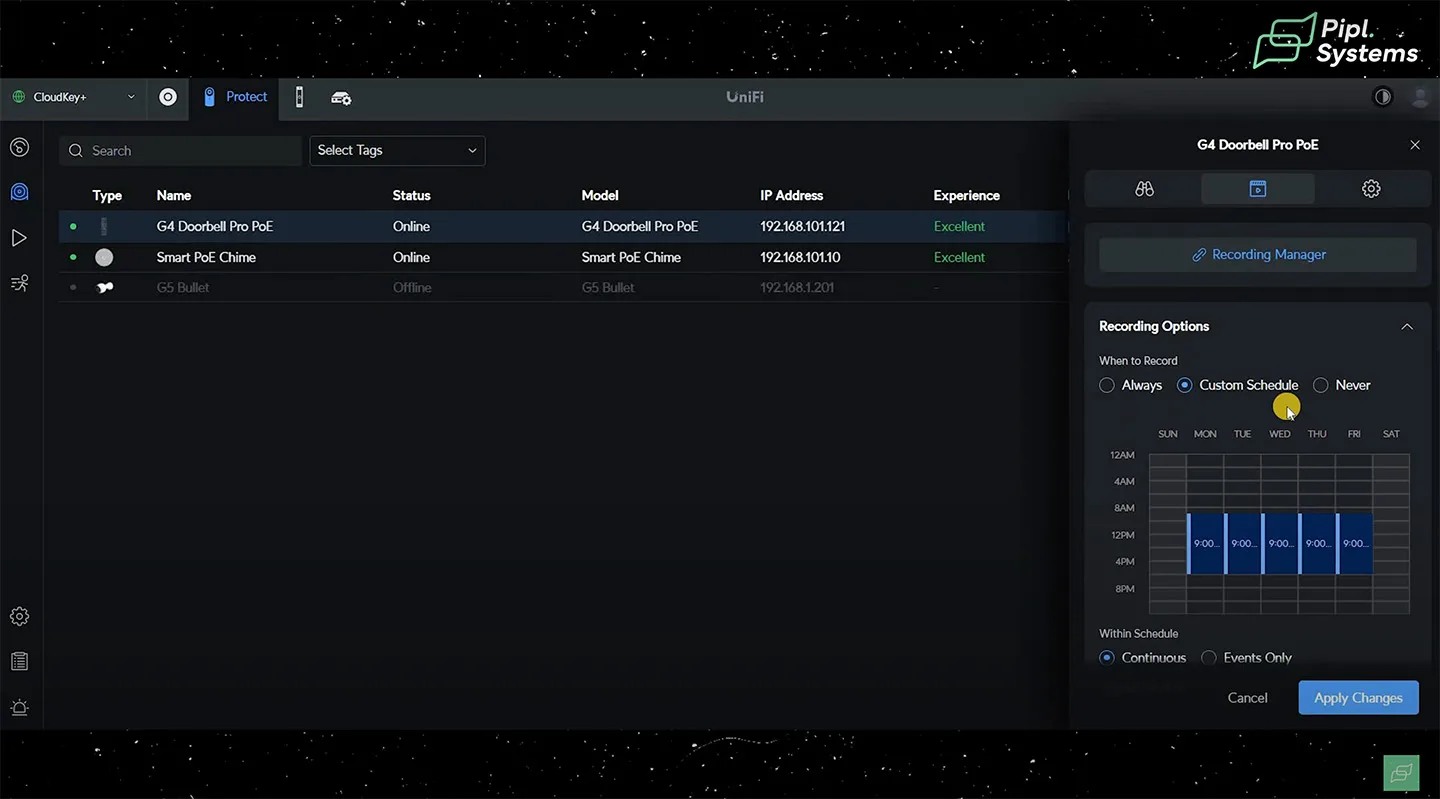Open the system log list sidebar icon
The height and width of the screenshot is (799, 1440).
click(19, 662)
